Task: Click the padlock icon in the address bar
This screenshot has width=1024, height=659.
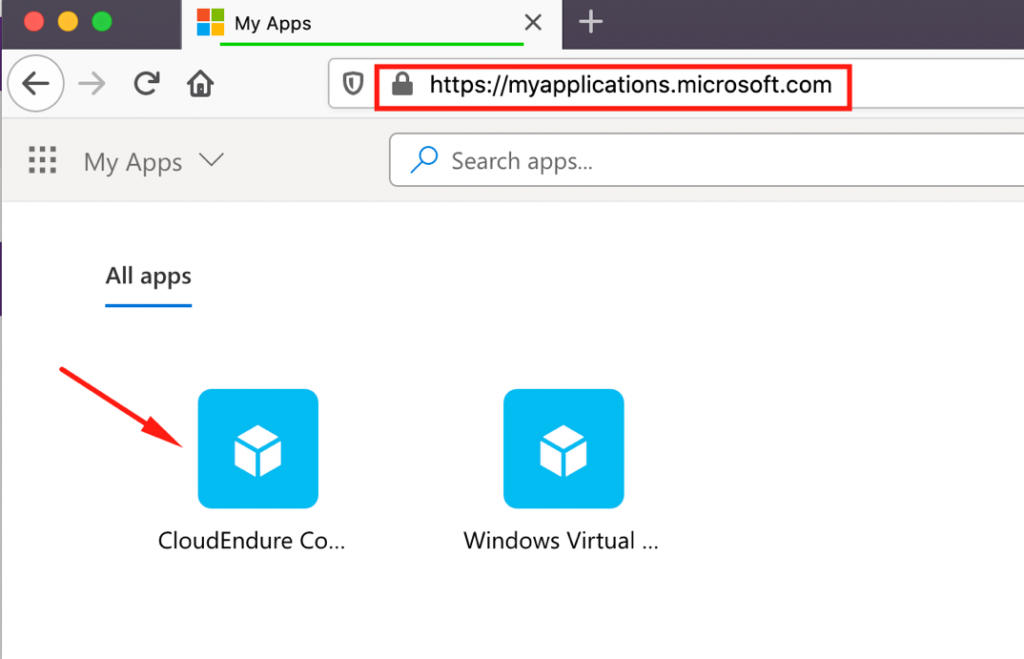Action: click(x=402, y=85)
